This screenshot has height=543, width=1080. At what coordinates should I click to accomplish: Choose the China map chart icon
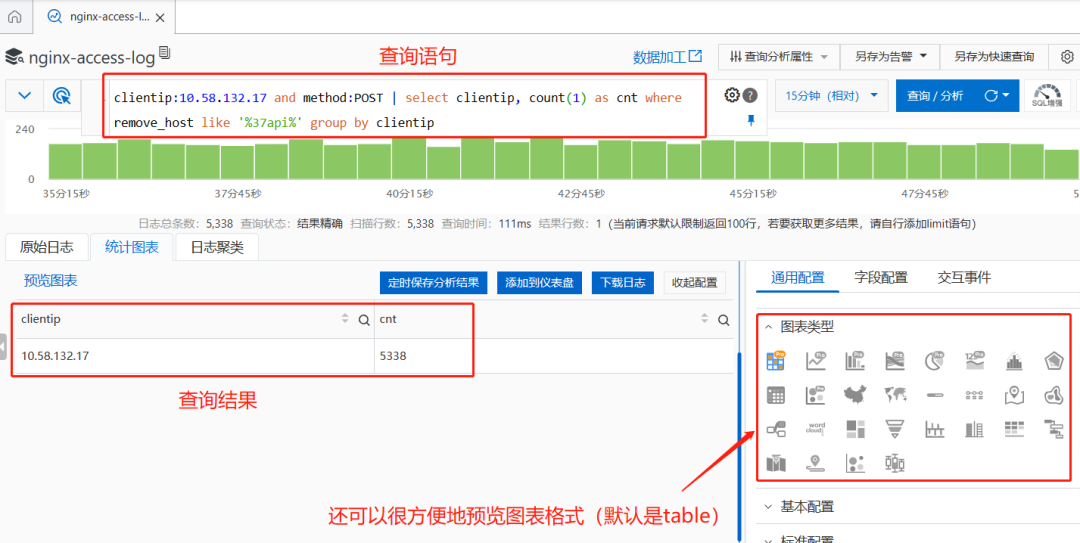(855, 394)
